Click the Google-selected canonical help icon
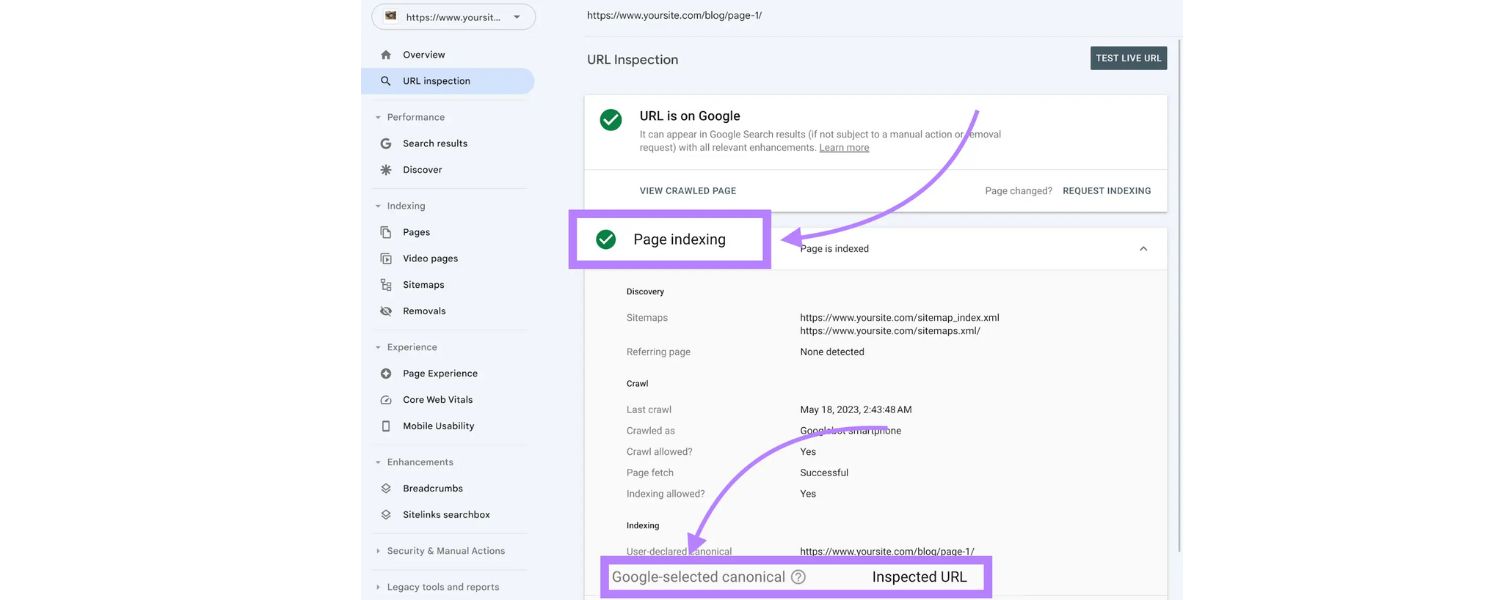The width and height of the screenshot is (1500, 600). point(798,576)
